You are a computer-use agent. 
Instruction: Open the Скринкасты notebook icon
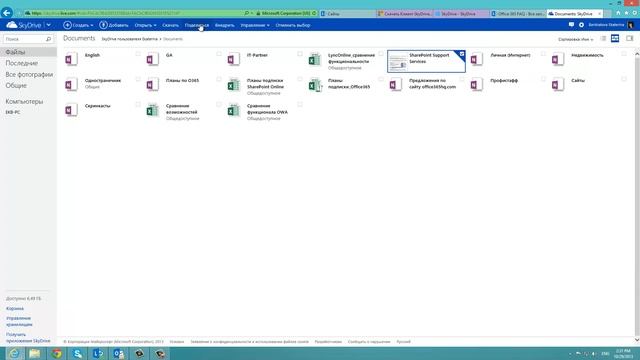[x=71, y=110]
